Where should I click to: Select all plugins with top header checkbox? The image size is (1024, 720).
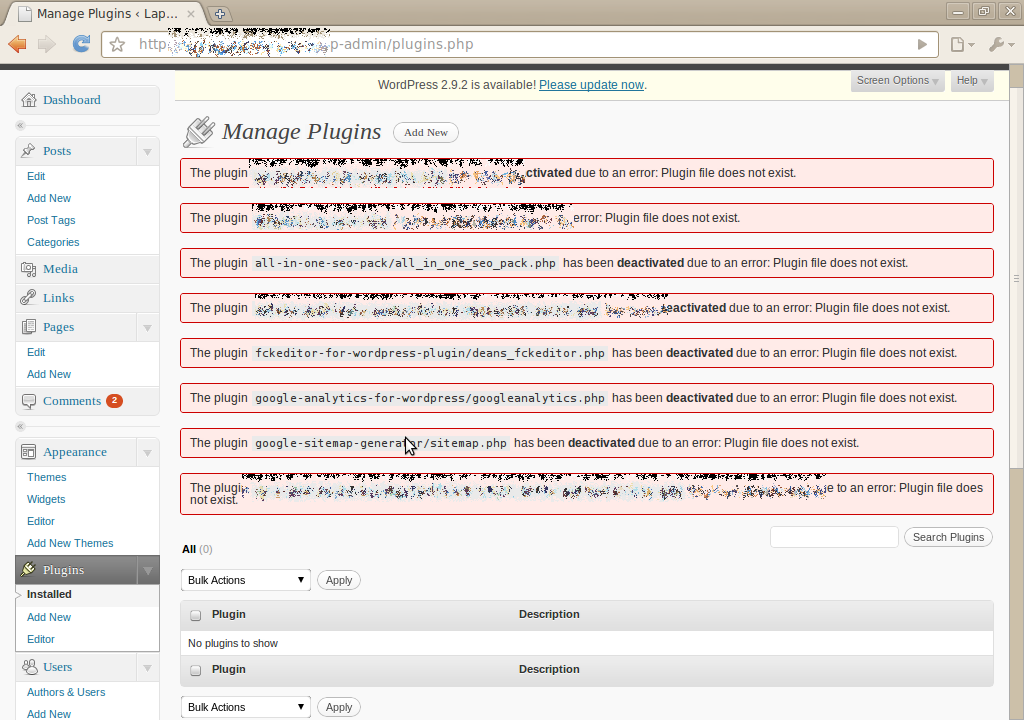tap(195, 615)
